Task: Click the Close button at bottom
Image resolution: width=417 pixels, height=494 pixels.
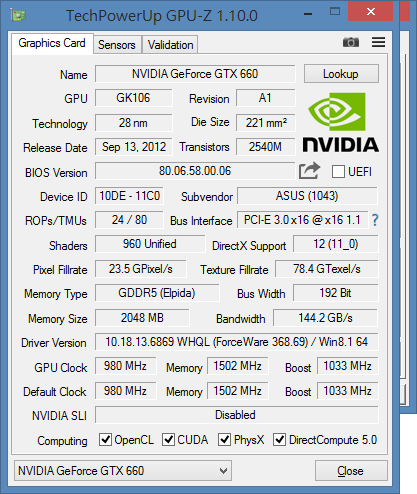Action: [x=351, y=471]
